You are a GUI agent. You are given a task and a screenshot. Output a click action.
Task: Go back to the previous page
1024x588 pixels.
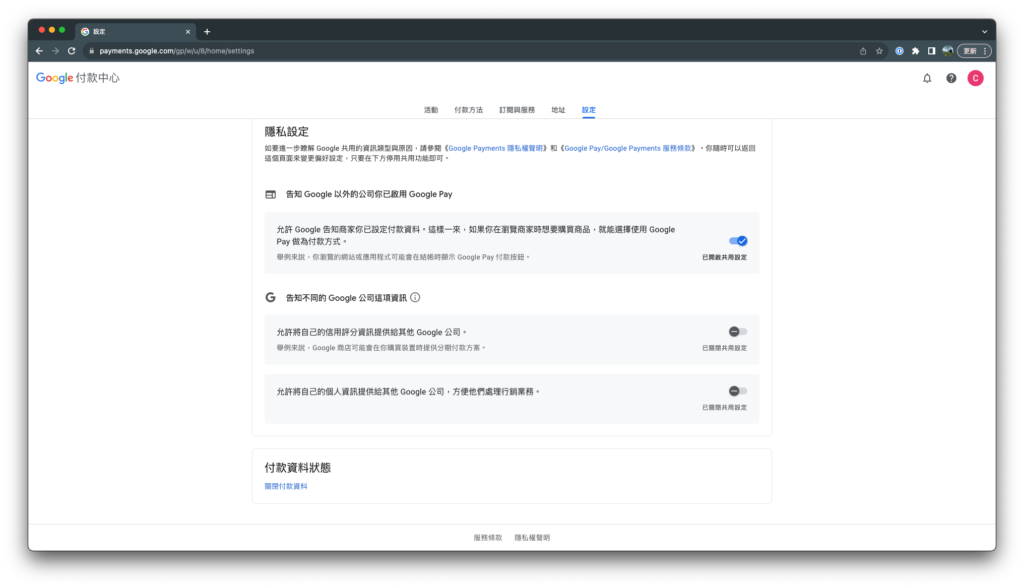(39, 51)
